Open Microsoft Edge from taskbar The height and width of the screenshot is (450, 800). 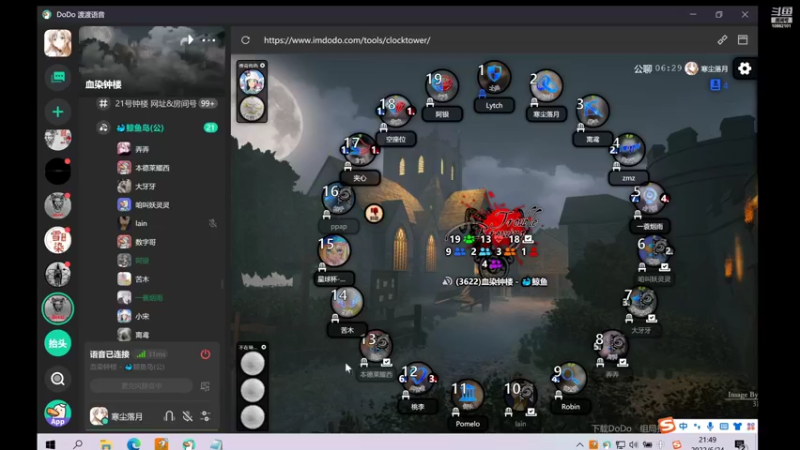134,444
